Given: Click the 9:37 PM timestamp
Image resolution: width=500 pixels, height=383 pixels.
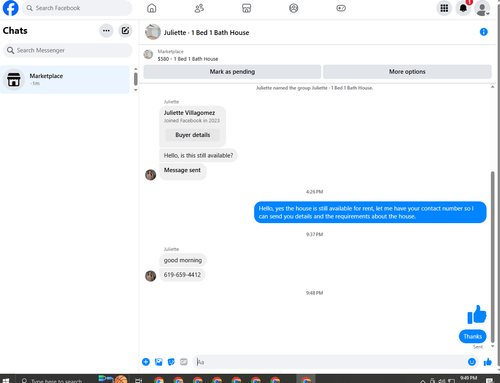Looking at the screenshot, I should [x=314, y=234].
